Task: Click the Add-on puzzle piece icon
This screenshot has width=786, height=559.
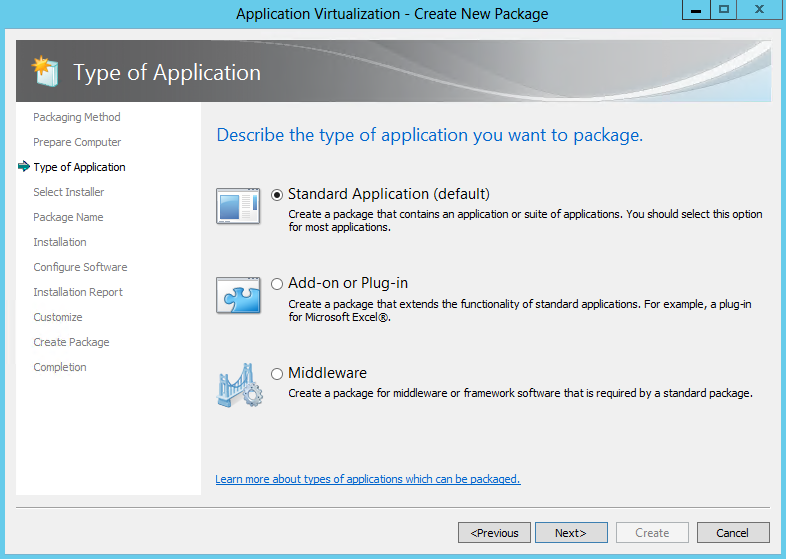Action: [x=238, y=295]
